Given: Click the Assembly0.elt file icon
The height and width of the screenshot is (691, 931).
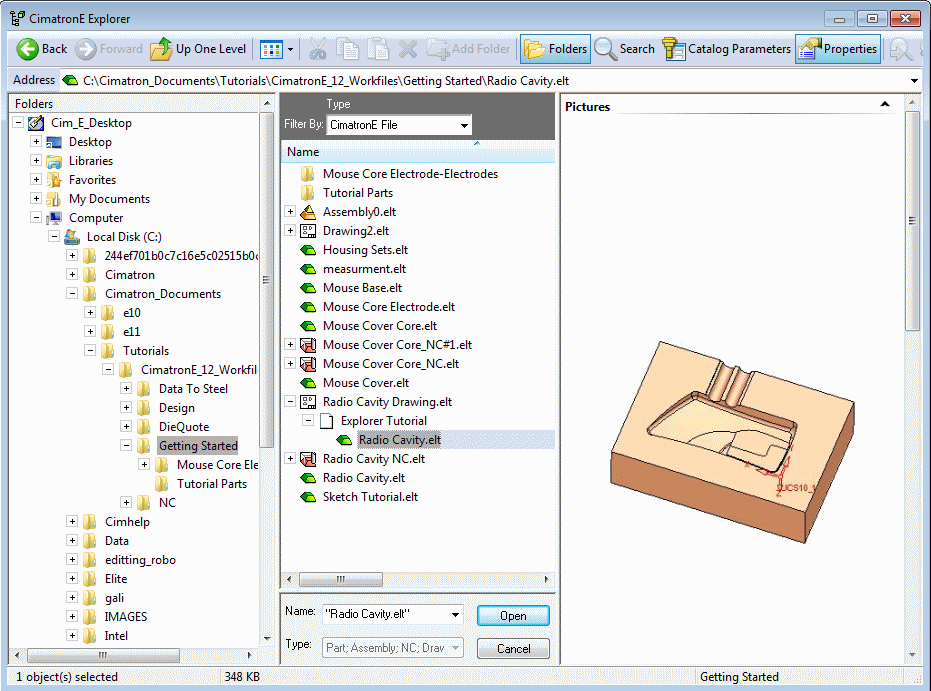Looking at the screenshot, I should point(308,212).
